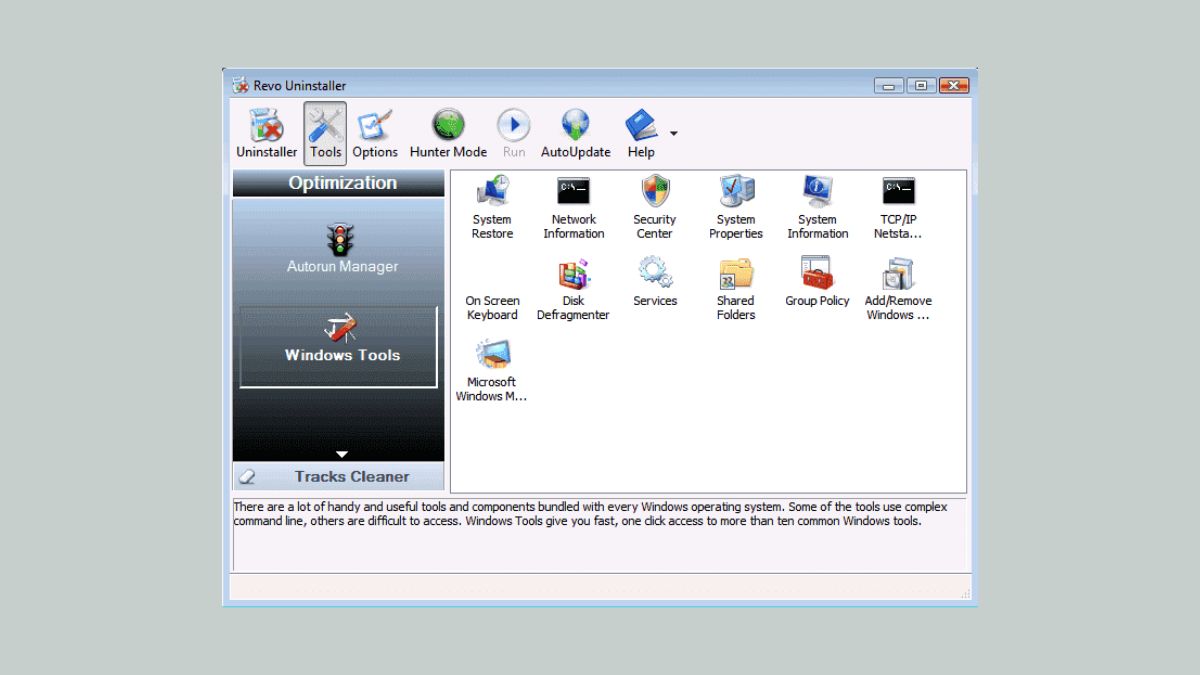
Task: Open Services with the gears icon
Action: pos(655,282)
